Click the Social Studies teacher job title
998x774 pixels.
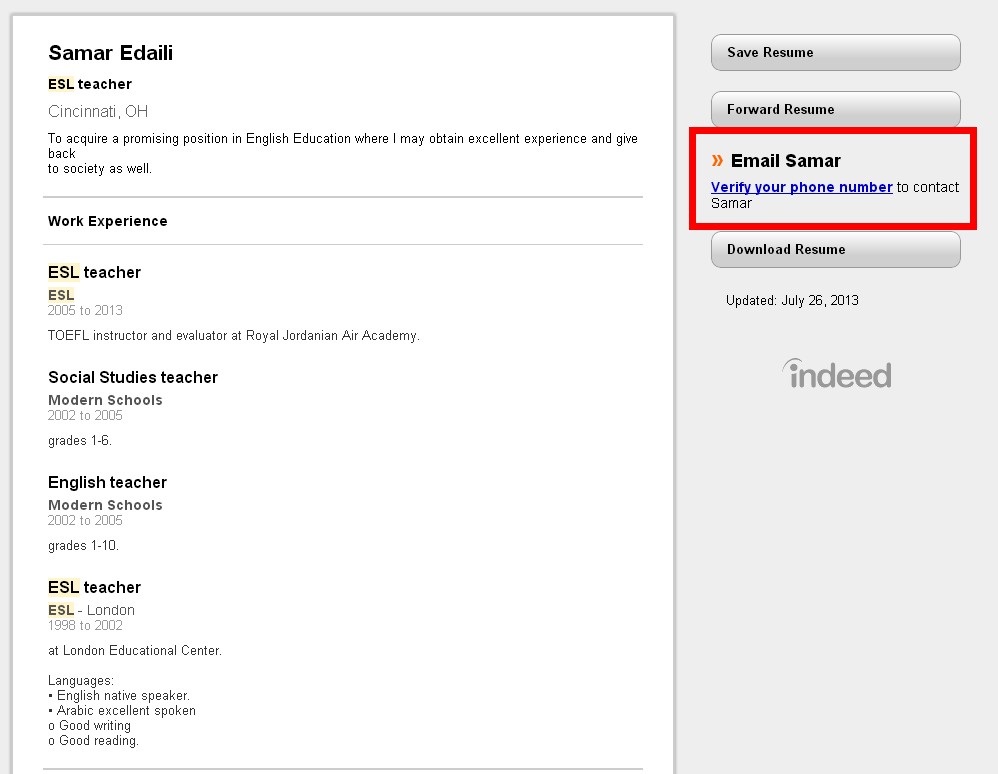coord(133,377)
